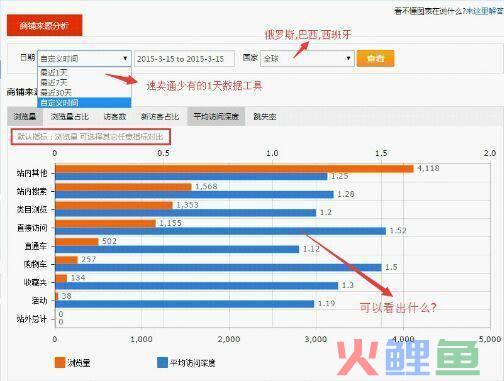Click the orange bar labeled 1,568
Image resolution: width=504 pixels, height=381 pixels.
123,187
